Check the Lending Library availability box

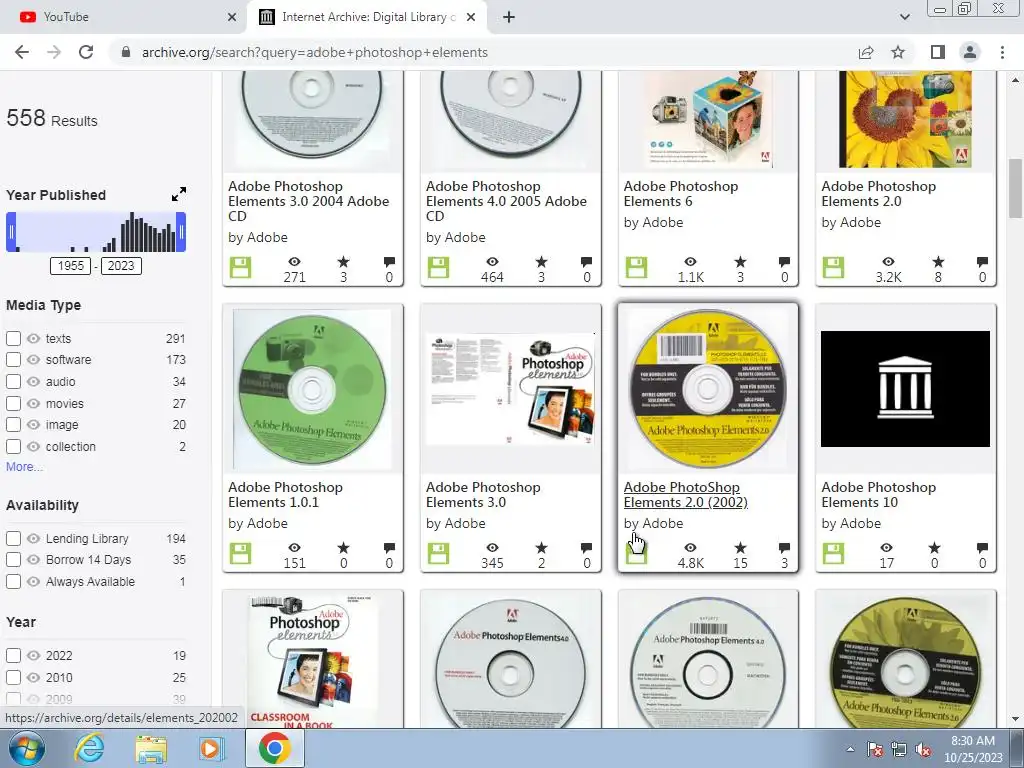click(x=13, y=539)
